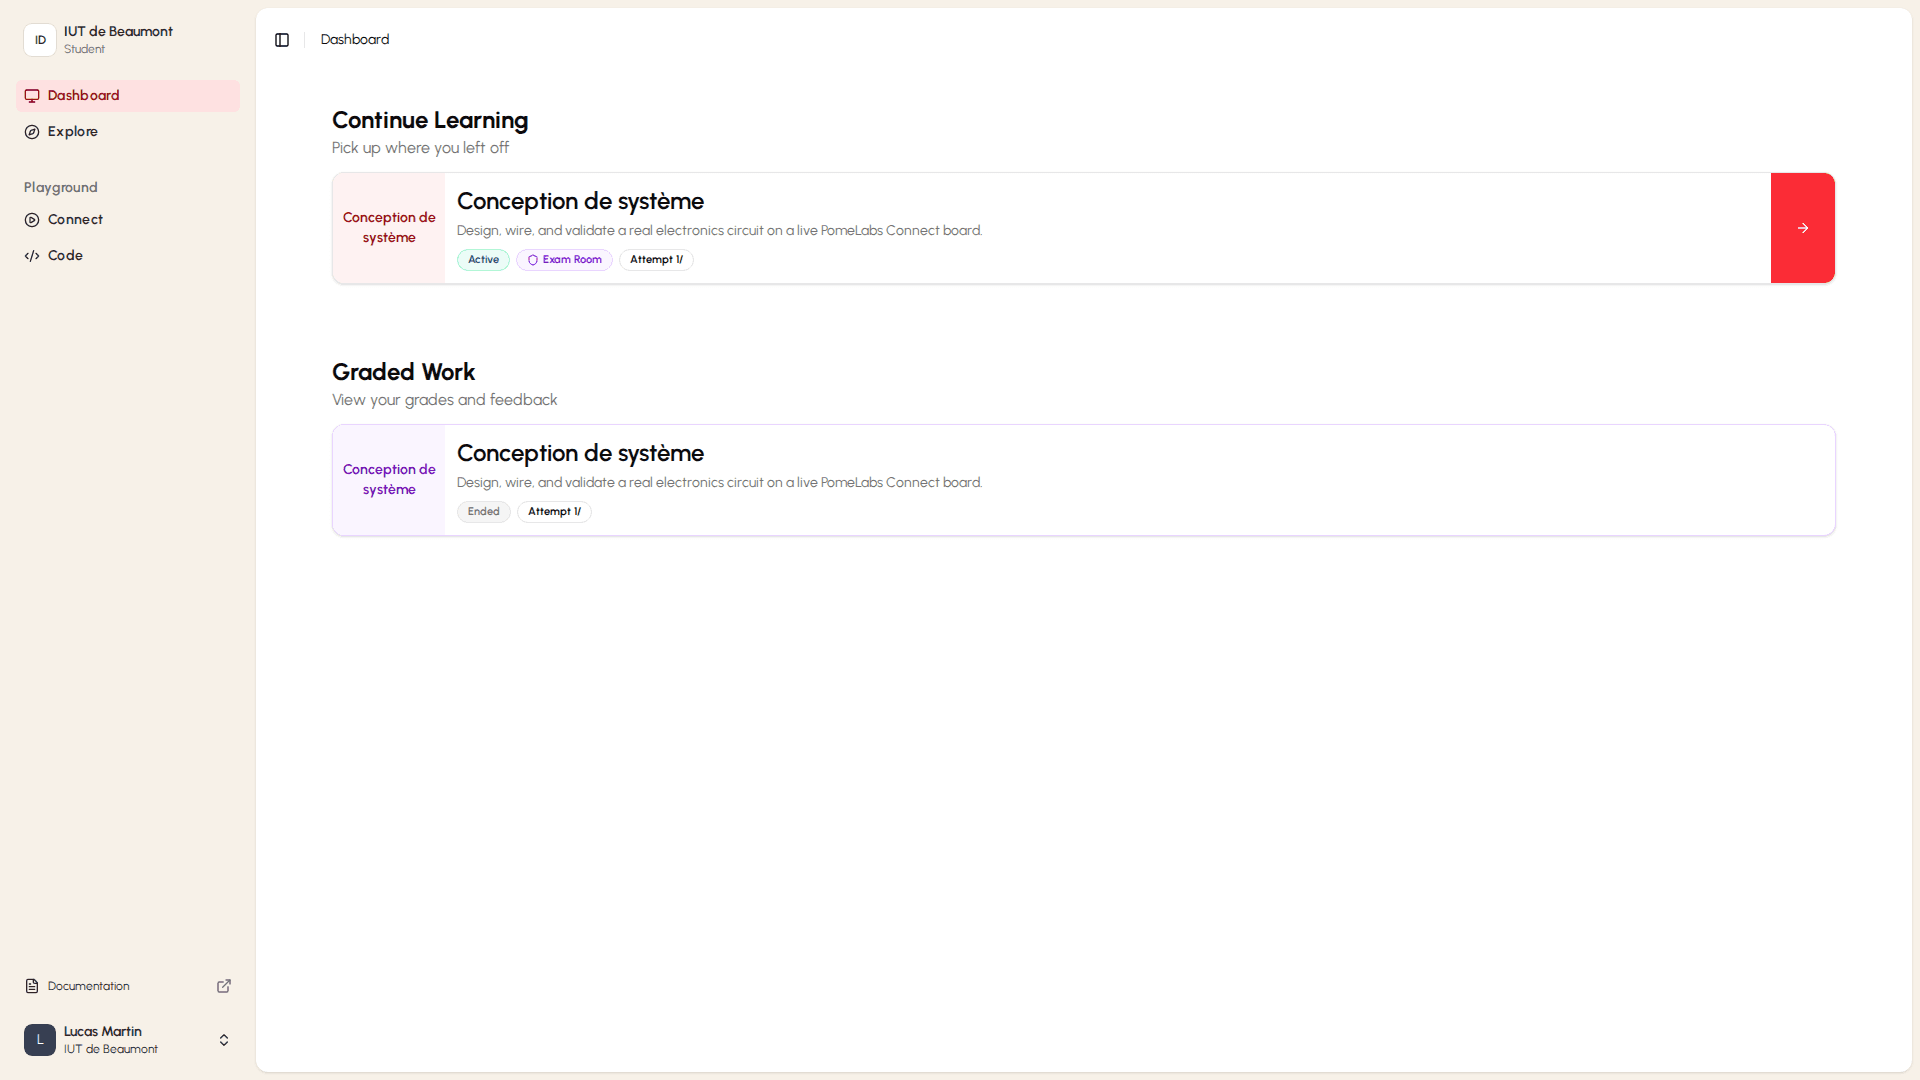Open Explore in sidebar
Screen dimensions: 1920x1080
tap(128, 132)
